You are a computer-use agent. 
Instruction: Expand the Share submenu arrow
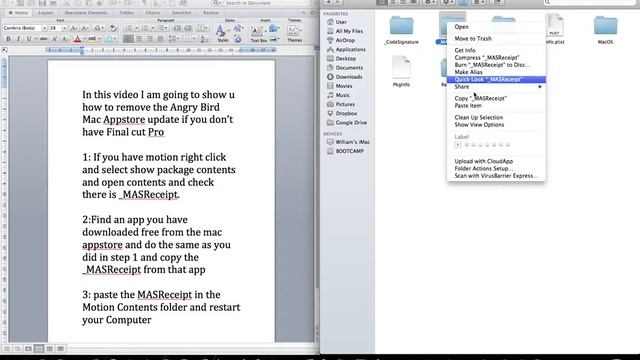(x=540, y=87)
